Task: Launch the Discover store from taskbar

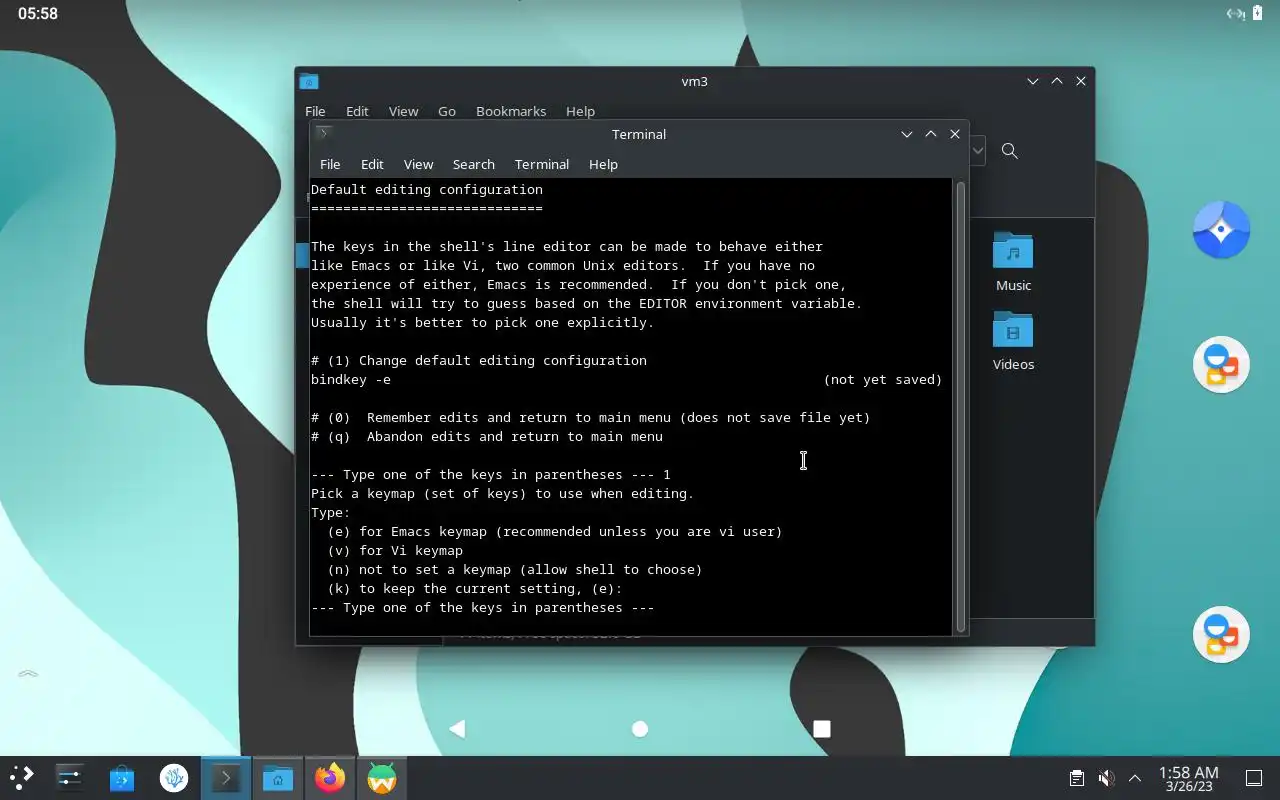Action: [x=122, y=778]
